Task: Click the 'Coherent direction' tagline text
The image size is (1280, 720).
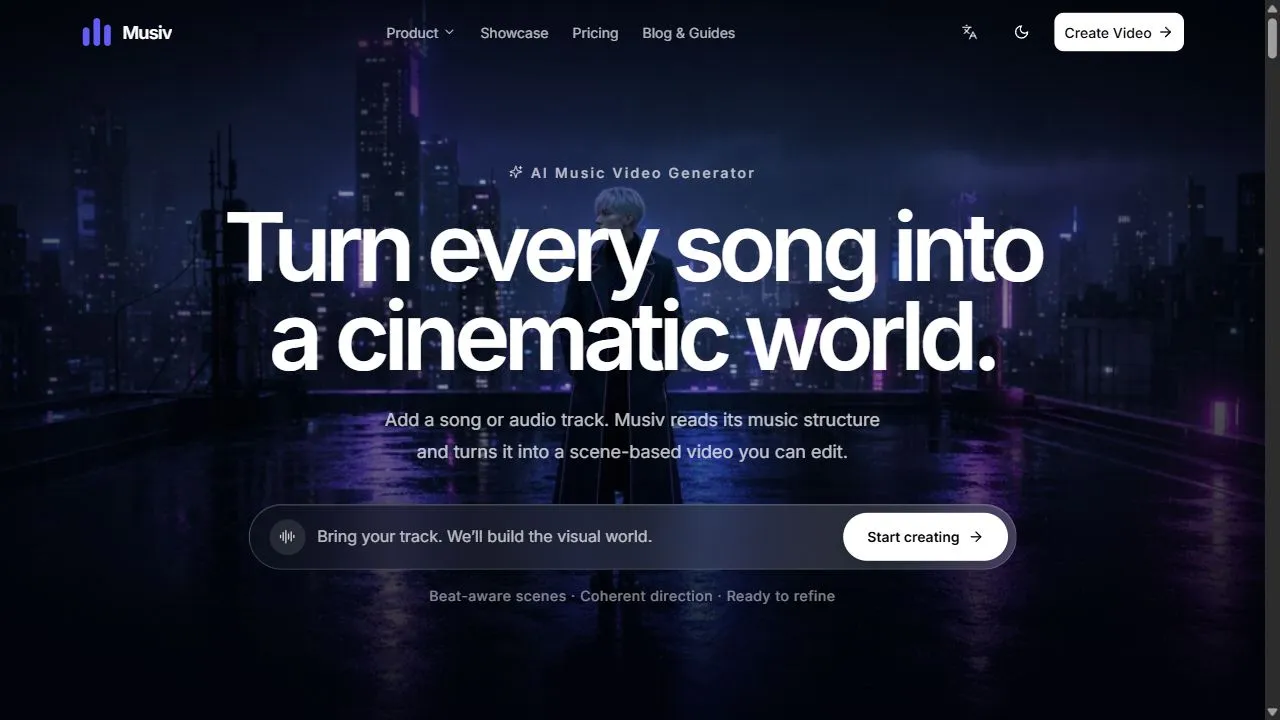Action: pyautogui.click(x=646, y=596)
